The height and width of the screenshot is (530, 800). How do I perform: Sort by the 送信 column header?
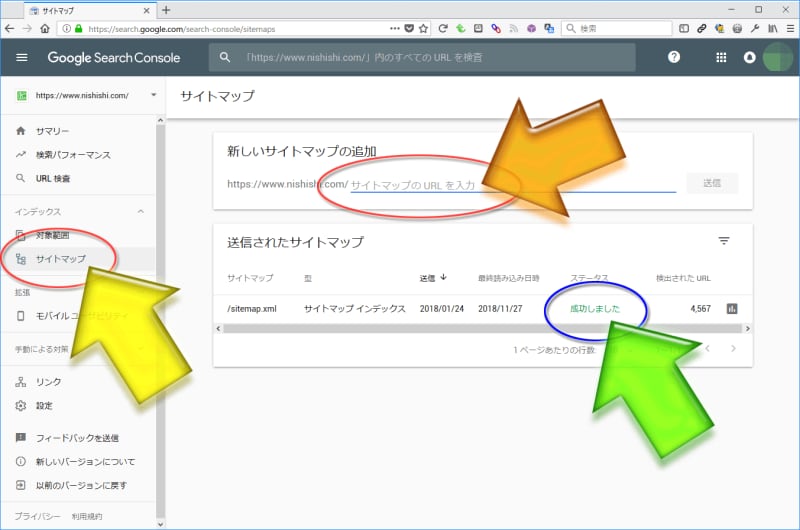pos(433,278)
